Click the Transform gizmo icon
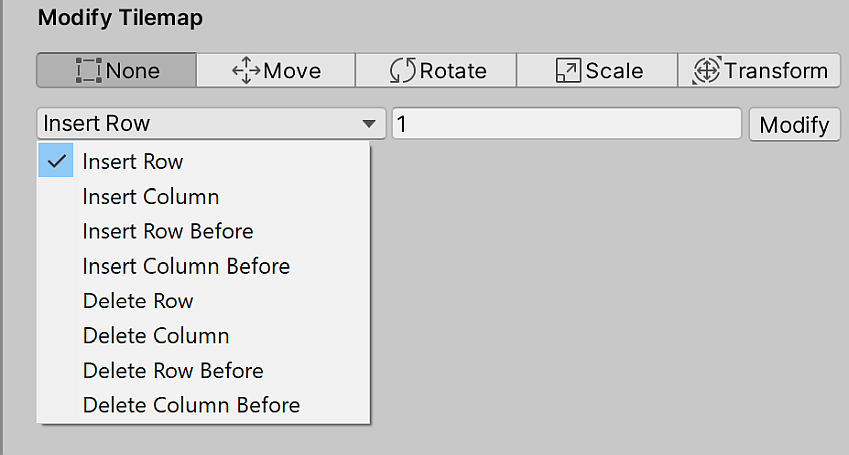The image size is (849, 455). coord(706,71)
